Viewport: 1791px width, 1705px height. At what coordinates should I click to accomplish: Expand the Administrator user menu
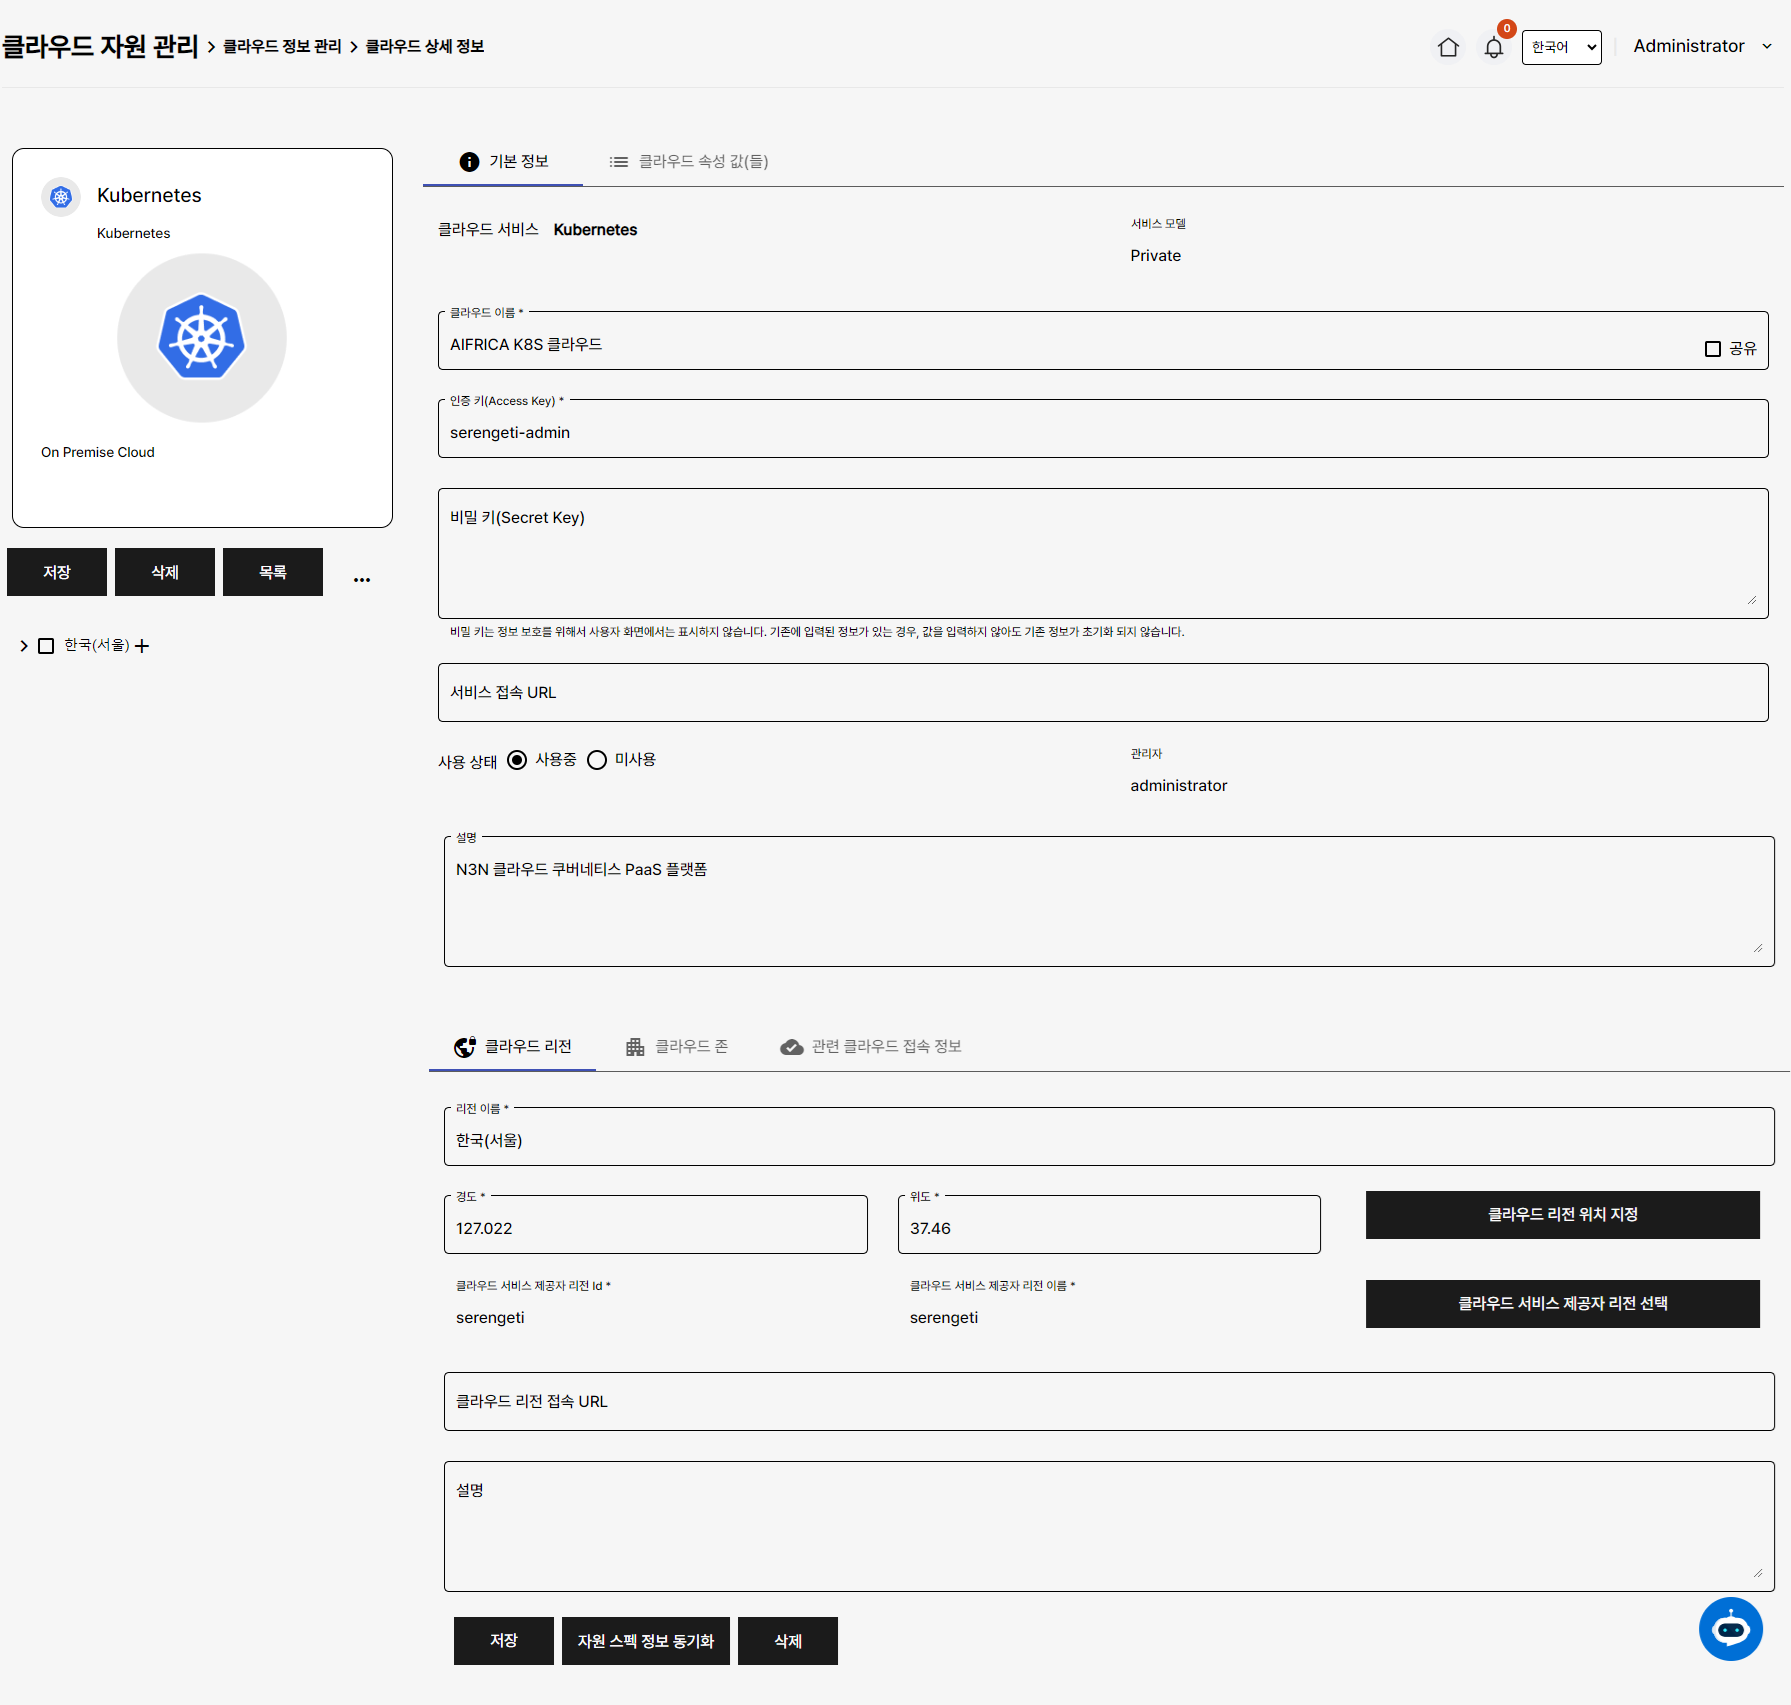coord(1702,46)
